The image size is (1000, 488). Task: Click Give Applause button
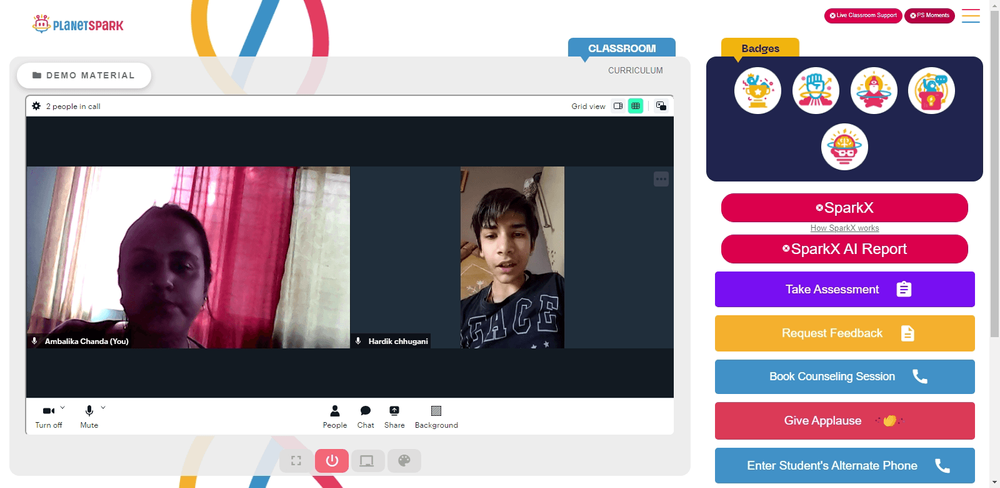coord(844,420)
